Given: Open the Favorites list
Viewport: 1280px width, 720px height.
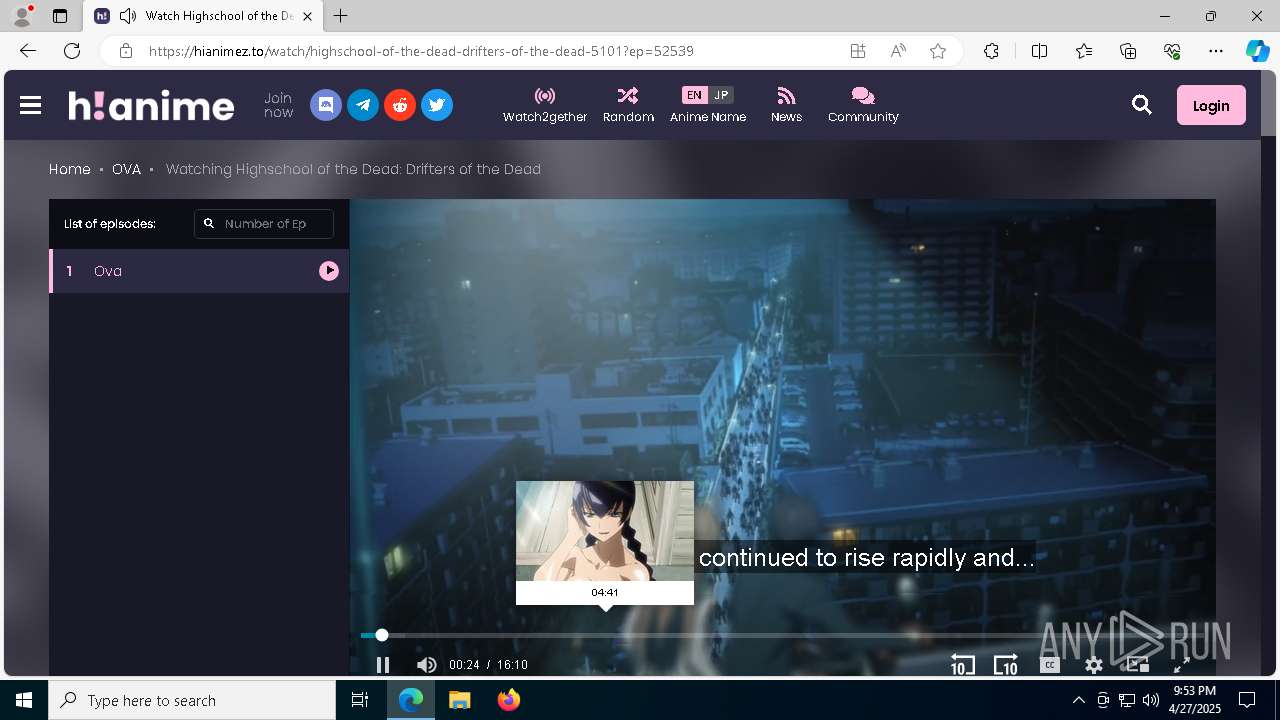Looking at the screenshot, I should tap(1084, 51).
